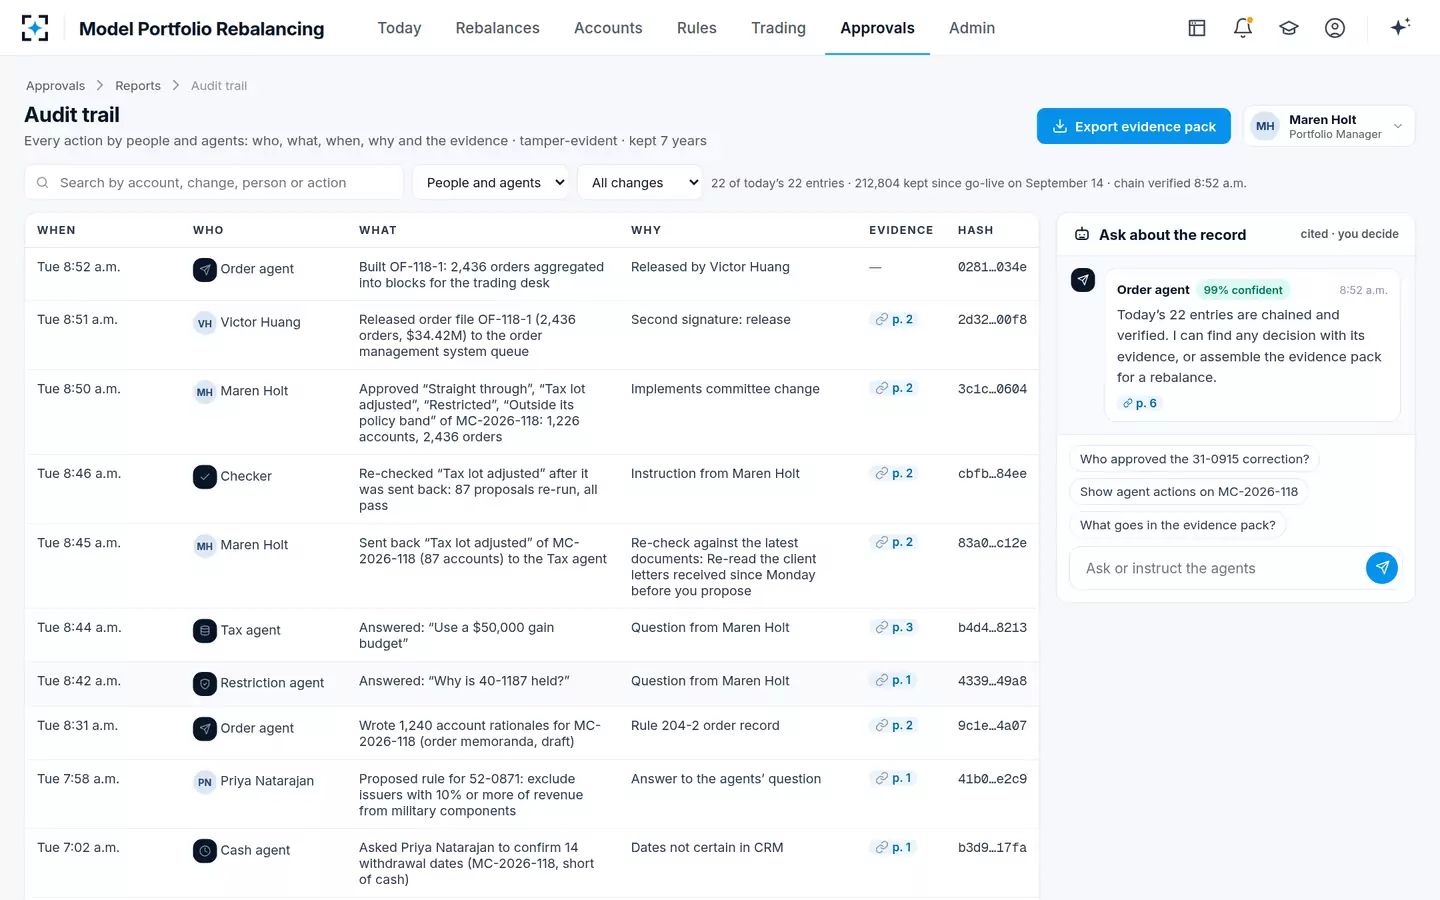Select 'Show agent actions on MC-2026-118' suggestion
The image size is (1440, 900).
(1189, 492)
